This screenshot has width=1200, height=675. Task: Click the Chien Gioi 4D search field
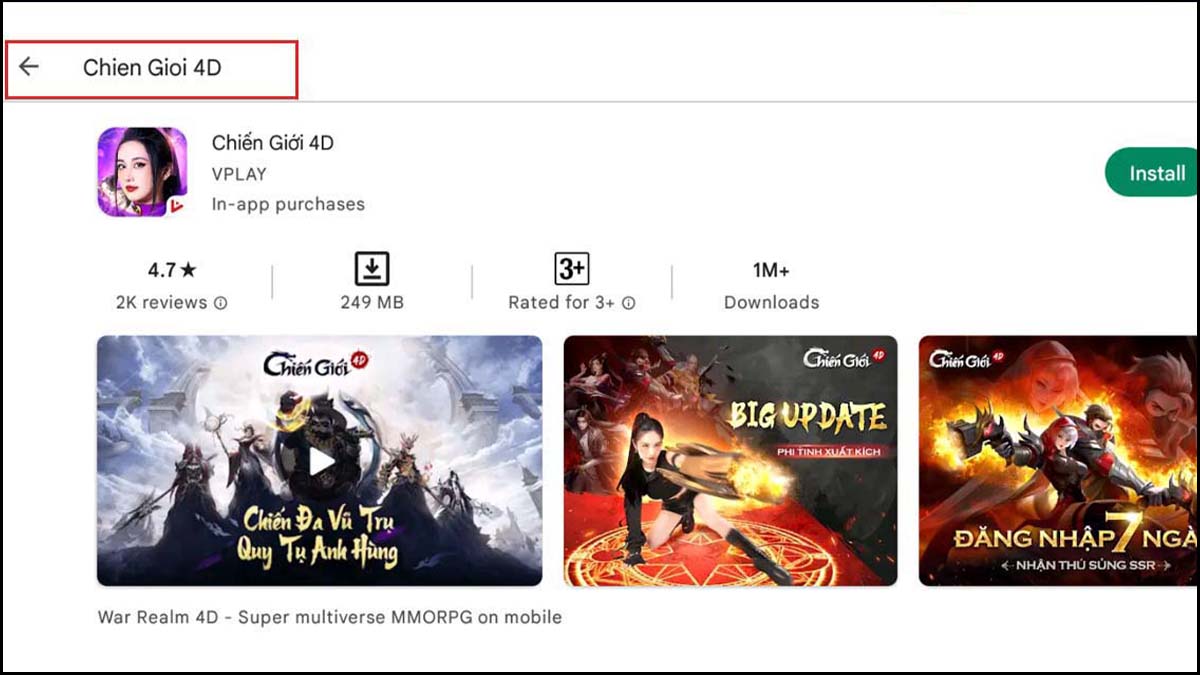click(x=152, y=68)
